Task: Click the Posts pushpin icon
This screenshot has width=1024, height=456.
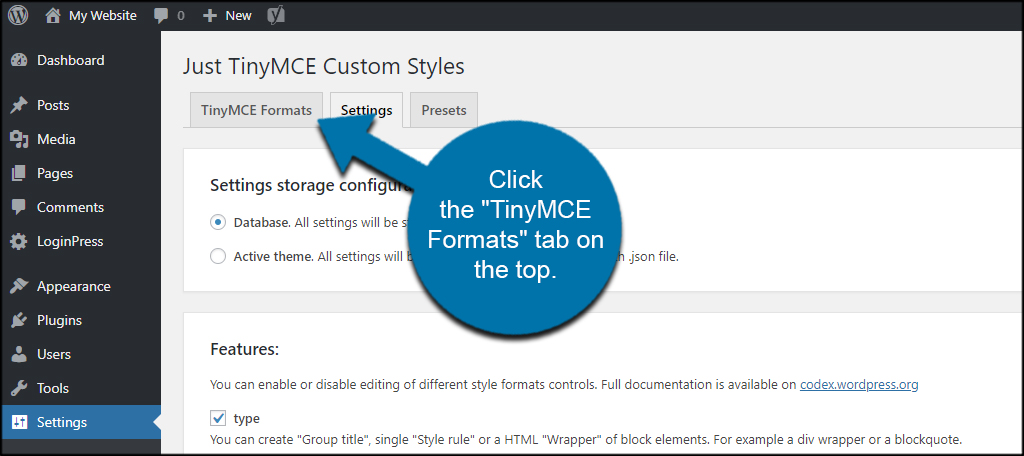Action: click(19, 105)
